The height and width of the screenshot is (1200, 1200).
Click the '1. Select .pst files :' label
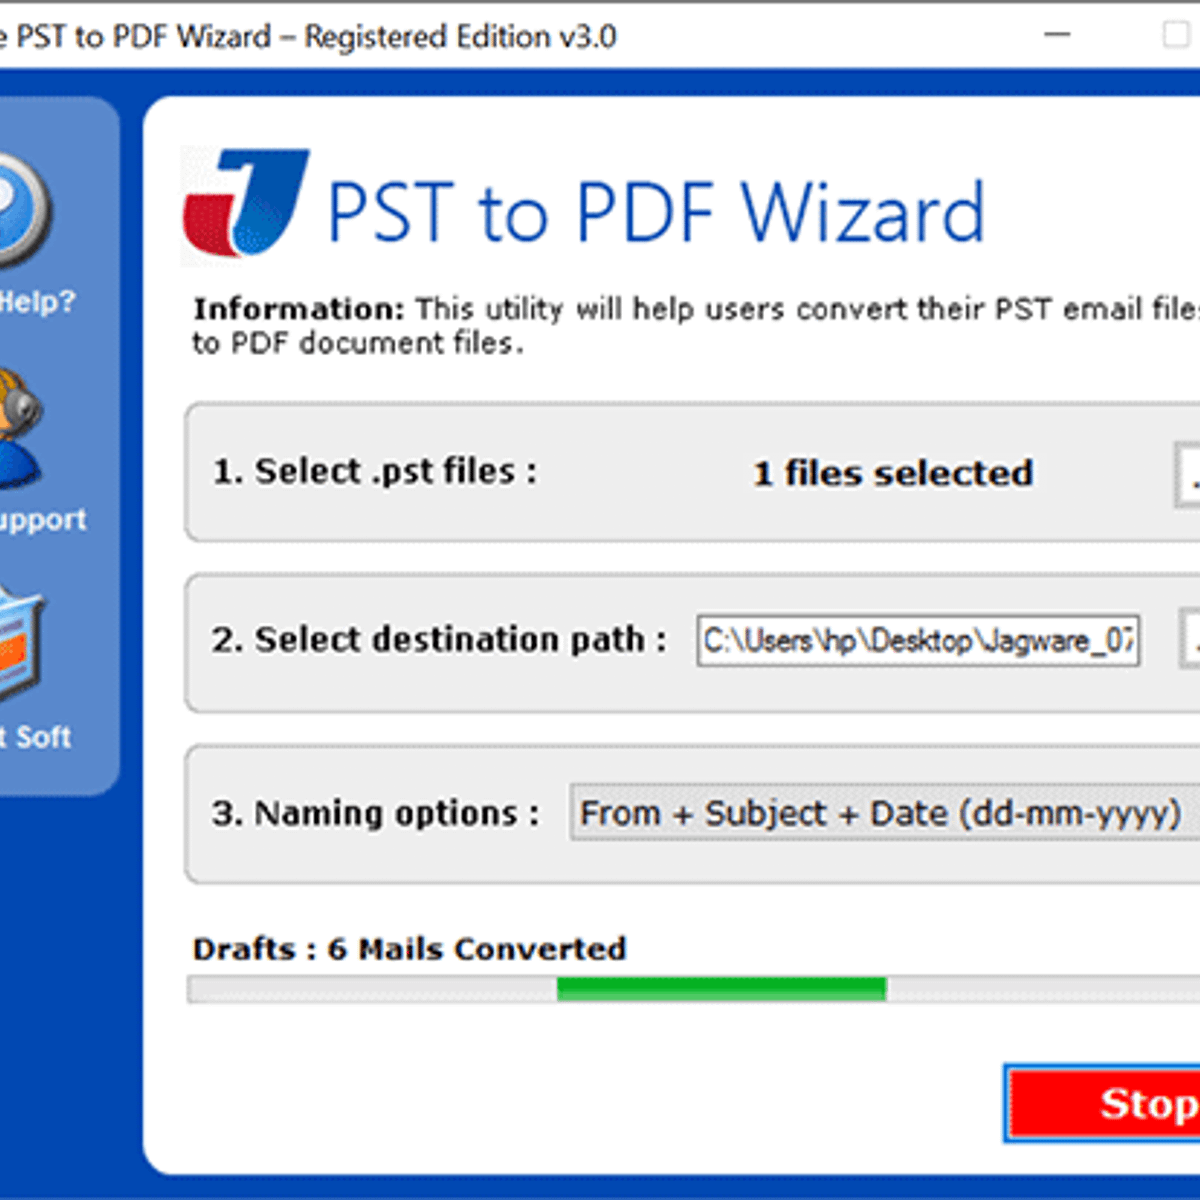tap(375, 471)
